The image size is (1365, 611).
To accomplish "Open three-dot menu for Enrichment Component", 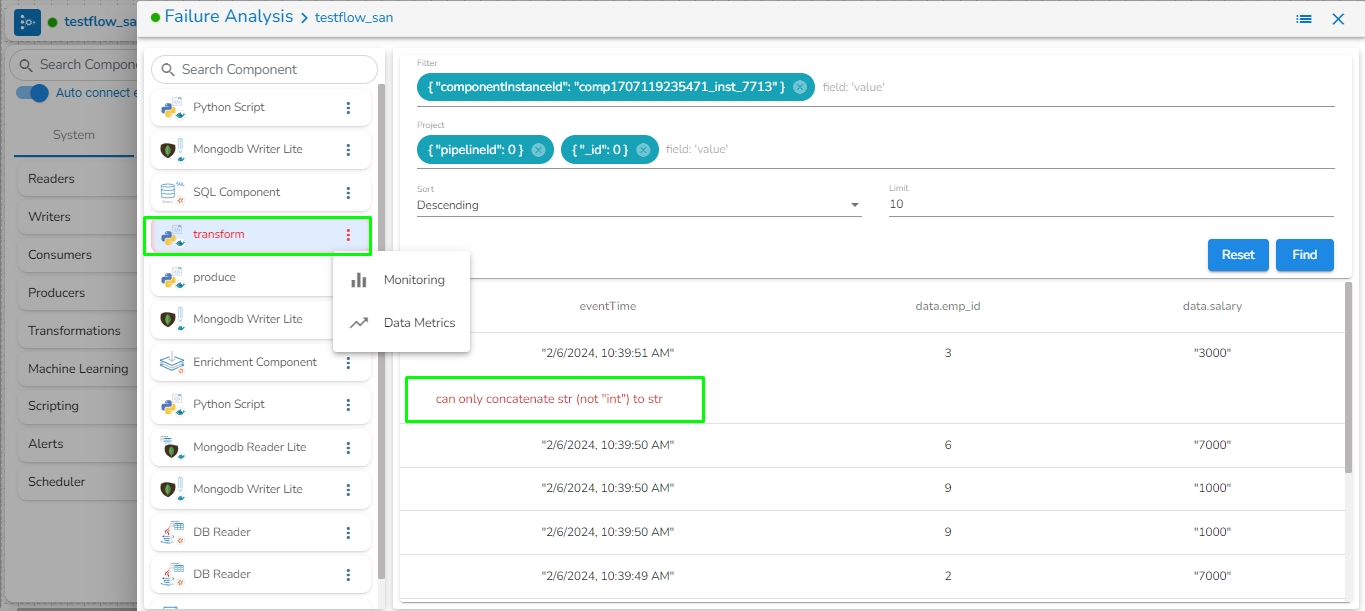I will point(348,362).
